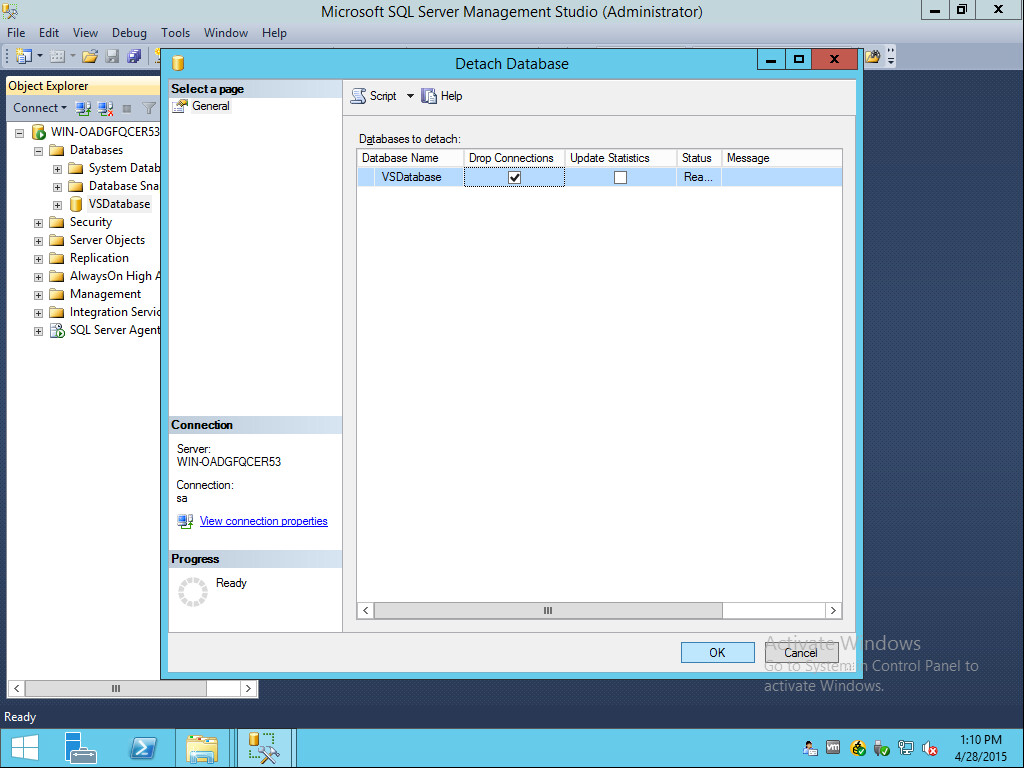Select the Database Snapshots tree item
Image resolution: width=1024 pixels, height=768 pixels.
123,186
